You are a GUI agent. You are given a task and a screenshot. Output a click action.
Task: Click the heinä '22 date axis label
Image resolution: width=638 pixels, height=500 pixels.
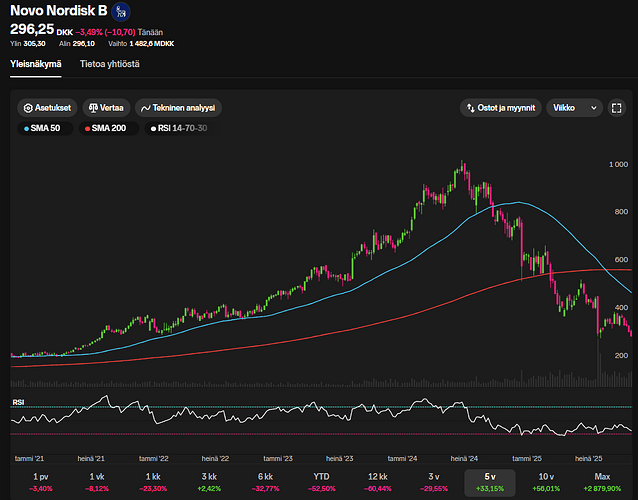(x=216, y=459)
